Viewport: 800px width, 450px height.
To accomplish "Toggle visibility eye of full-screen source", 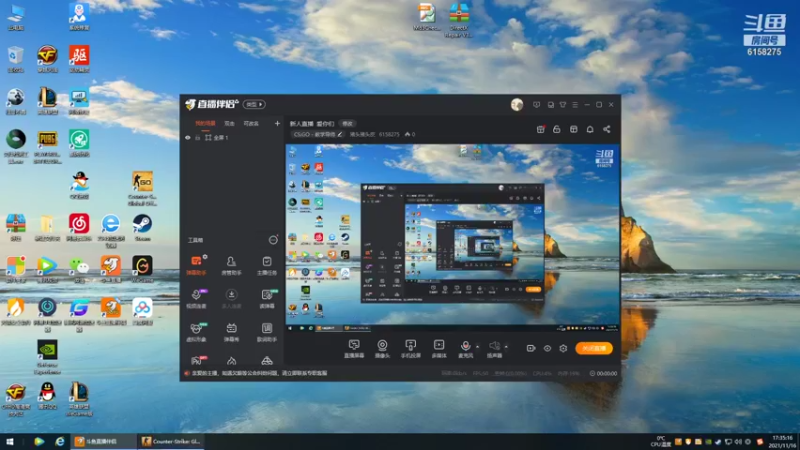I will point(188,138).
